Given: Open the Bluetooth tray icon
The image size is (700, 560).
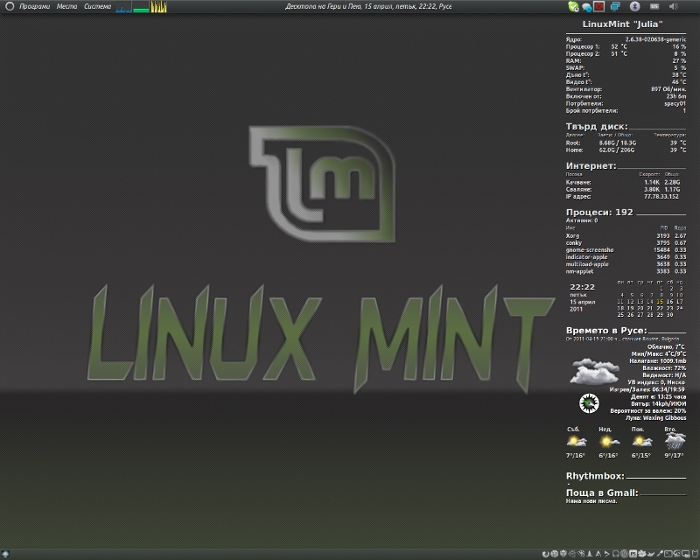Looking at the screenshot, I should (634, 6).
